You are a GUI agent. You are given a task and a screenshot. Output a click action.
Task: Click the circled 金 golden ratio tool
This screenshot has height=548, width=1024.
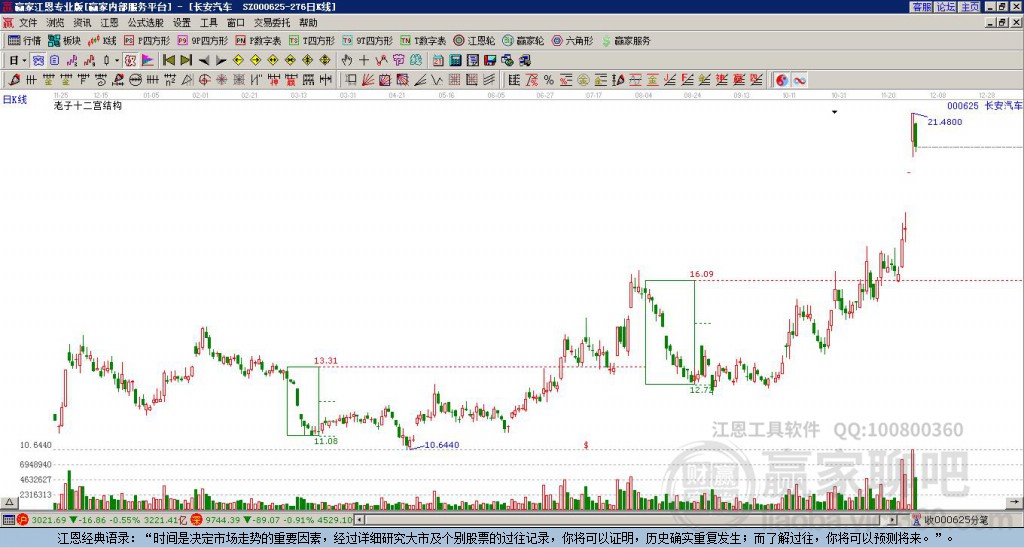click(x=583, y=80)
